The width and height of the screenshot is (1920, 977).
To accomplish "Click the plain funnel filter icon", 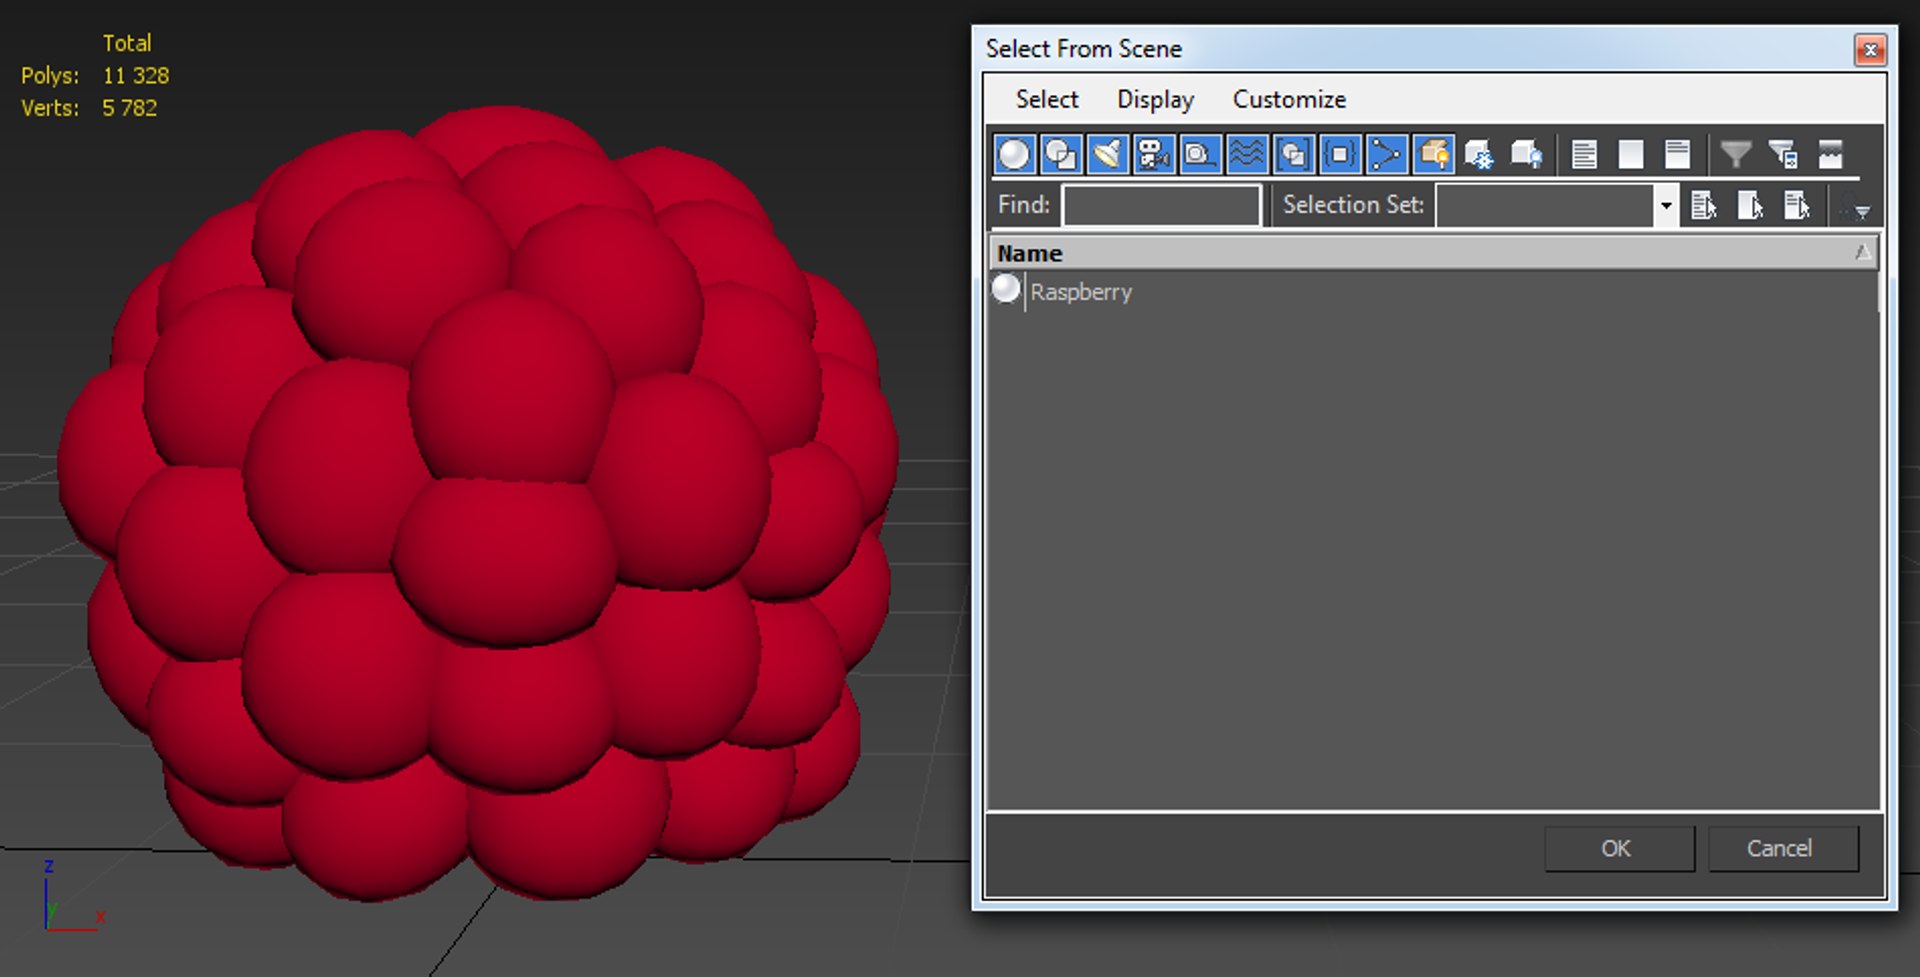I will click(x=1736, y=154).
